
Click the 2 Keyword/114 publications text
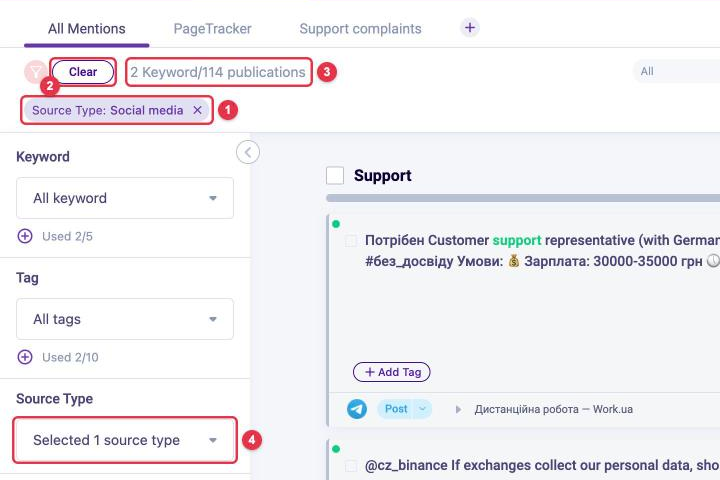point(218,72)
